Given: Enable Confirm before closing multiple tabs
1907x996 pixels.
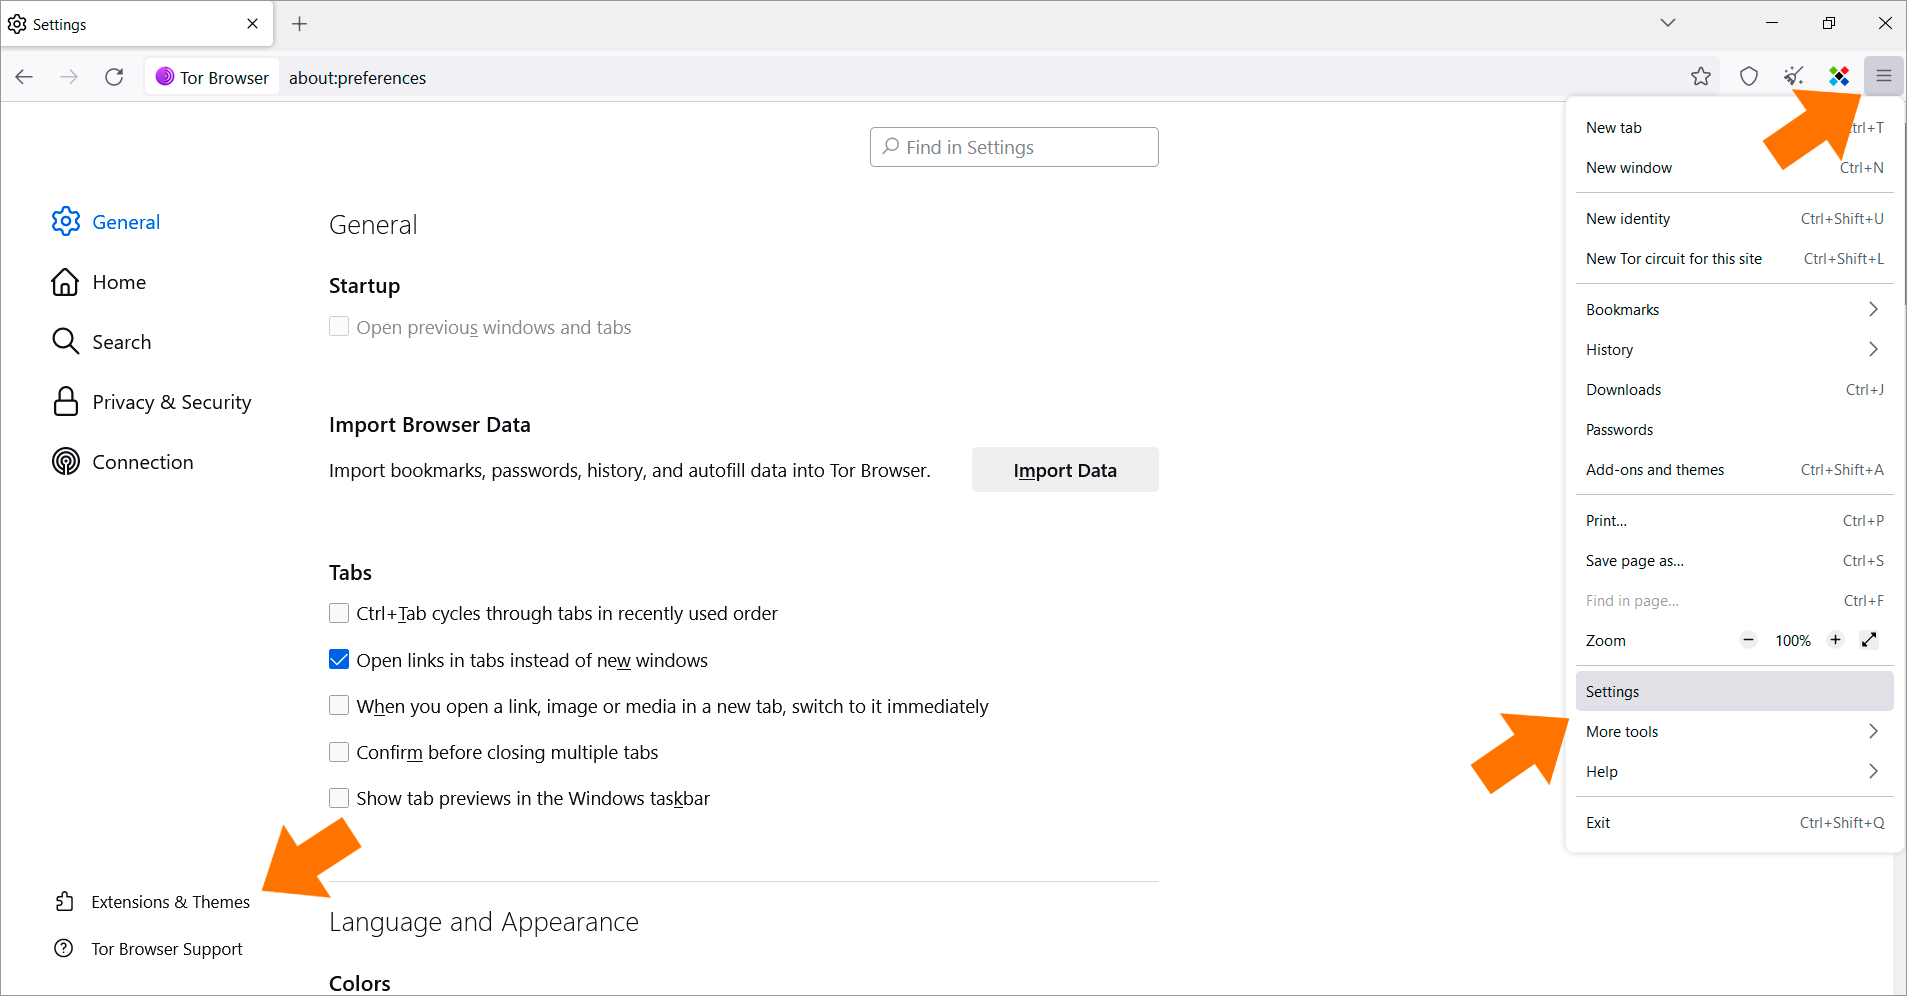Looking at the screenshot, I should pyautogui.click(x=339, y=752).
